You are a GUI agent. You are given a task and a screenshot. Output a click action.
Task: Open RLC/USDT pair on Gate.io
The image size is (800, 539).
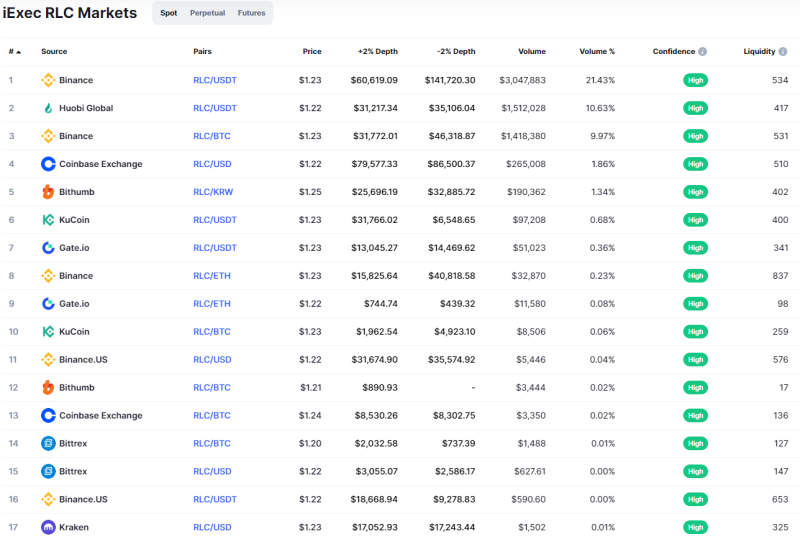(x=215, y=248)
